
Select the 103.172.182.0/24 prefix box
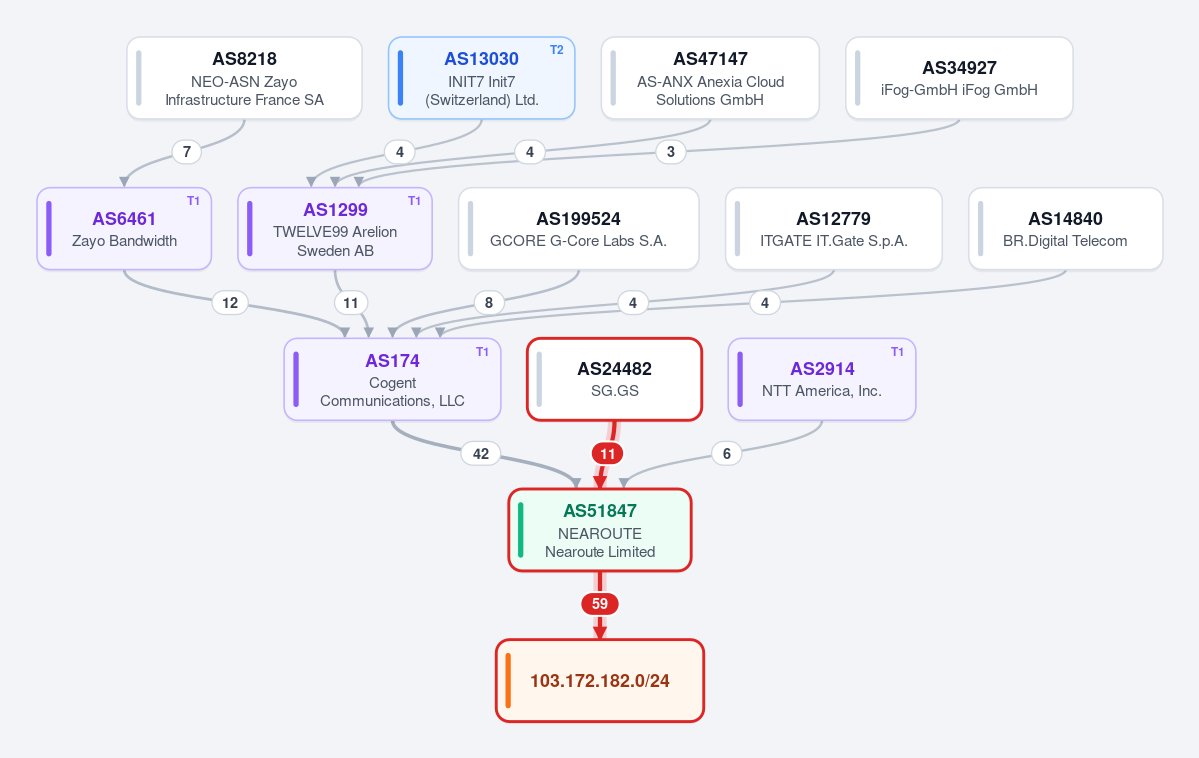pyautogui.click(x=600, y=681)
